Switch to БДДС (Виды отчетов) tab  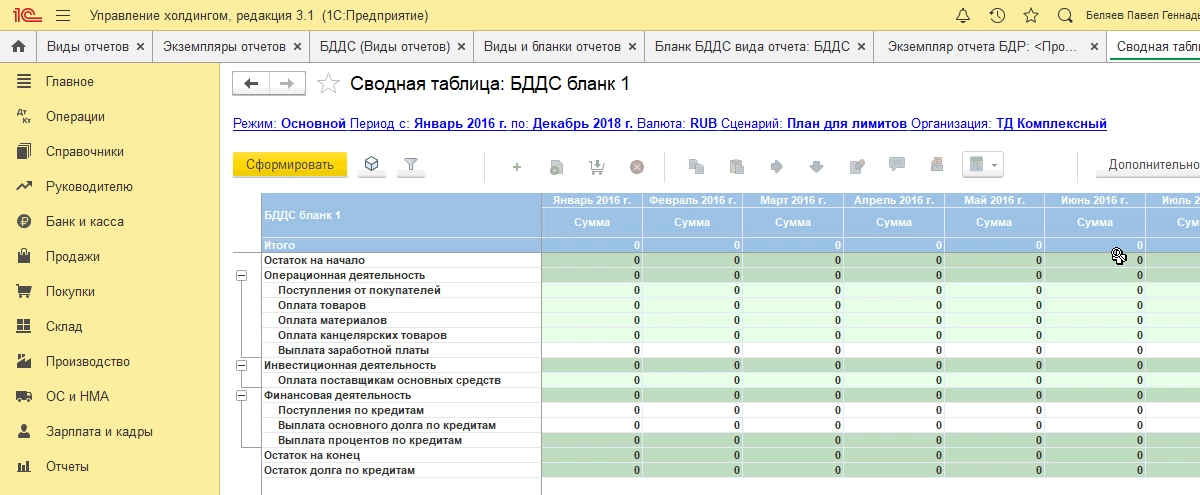click(385, 47)
